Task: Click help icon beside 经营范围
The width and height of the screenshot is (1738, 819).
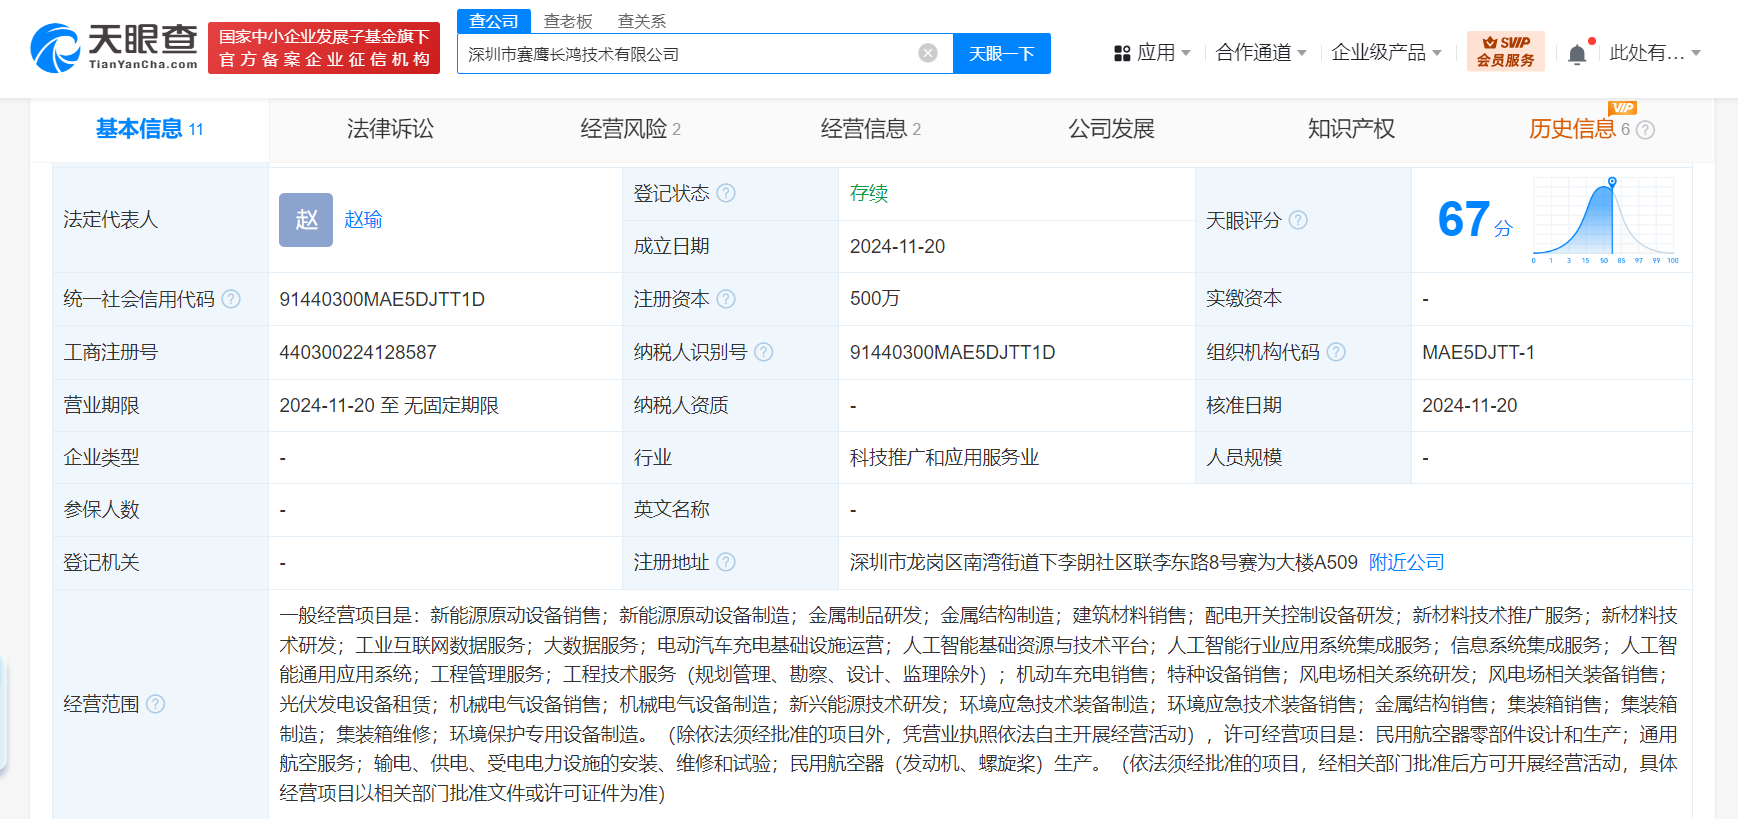Action: [x=155, y=704]
